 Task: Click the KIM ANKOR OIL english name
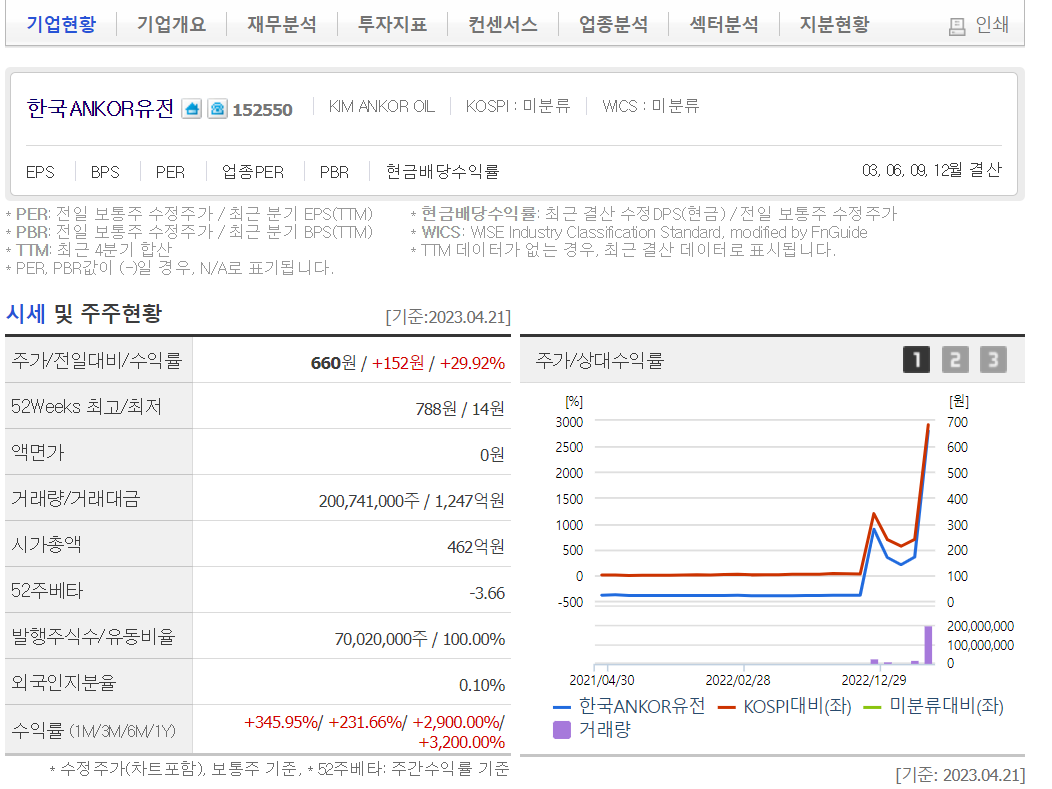382,106
